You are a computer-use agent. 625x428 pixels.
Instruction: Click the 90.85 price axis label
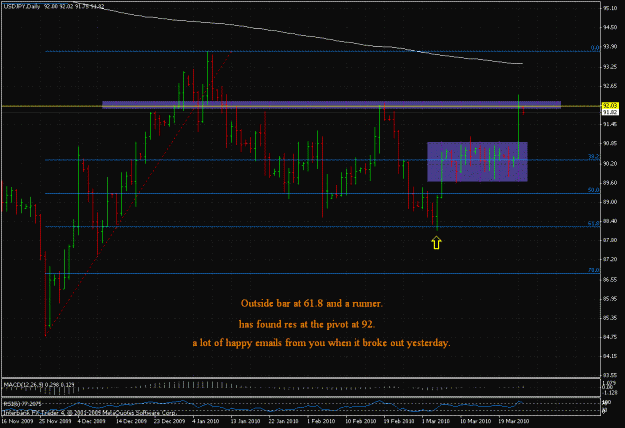(610, 143)
